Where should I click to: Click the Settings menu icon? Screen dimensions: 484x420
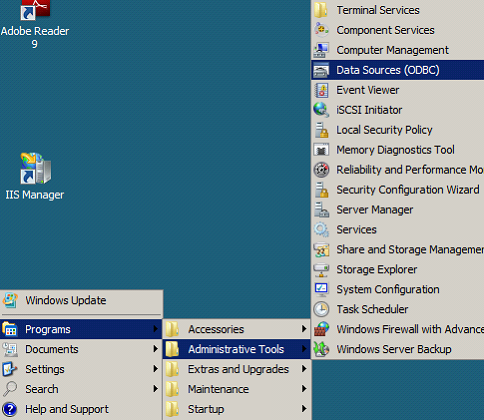(10, 369)
